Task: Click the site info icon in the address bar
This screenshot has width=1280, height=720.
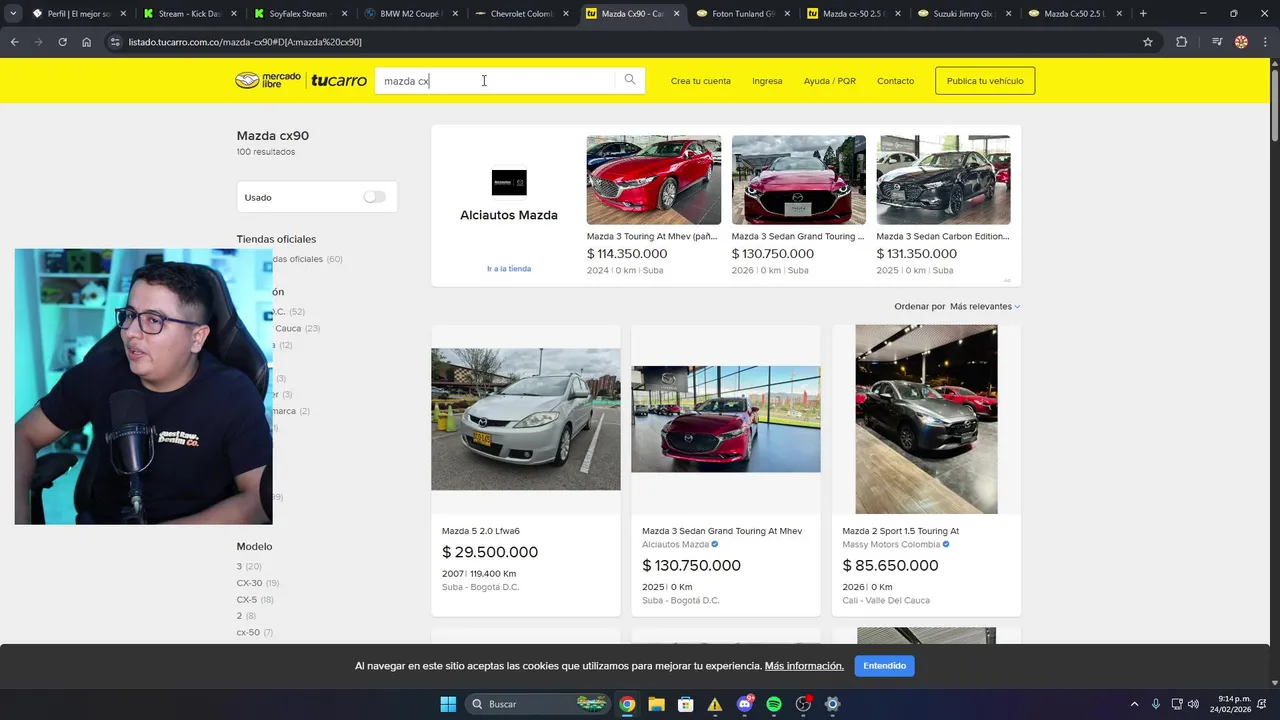Action: 114,42
